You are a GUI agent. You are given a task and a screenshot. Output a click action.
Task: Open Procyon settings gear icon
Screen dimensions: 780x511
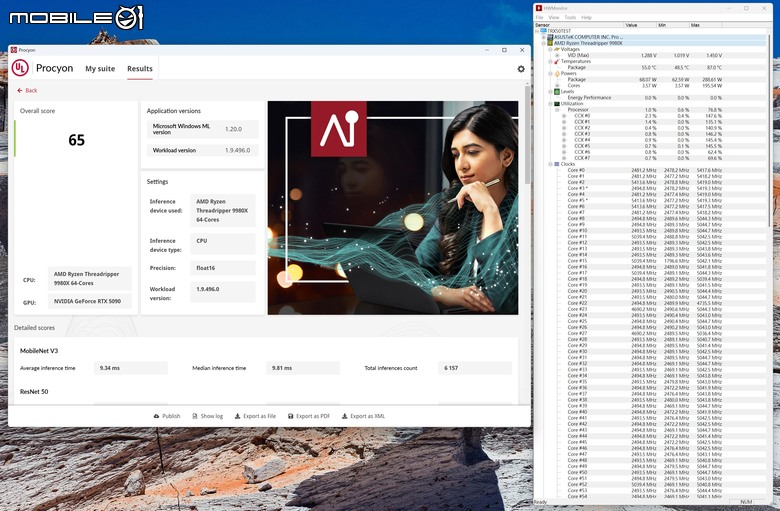pyautogui.click(x=521, y=69)
